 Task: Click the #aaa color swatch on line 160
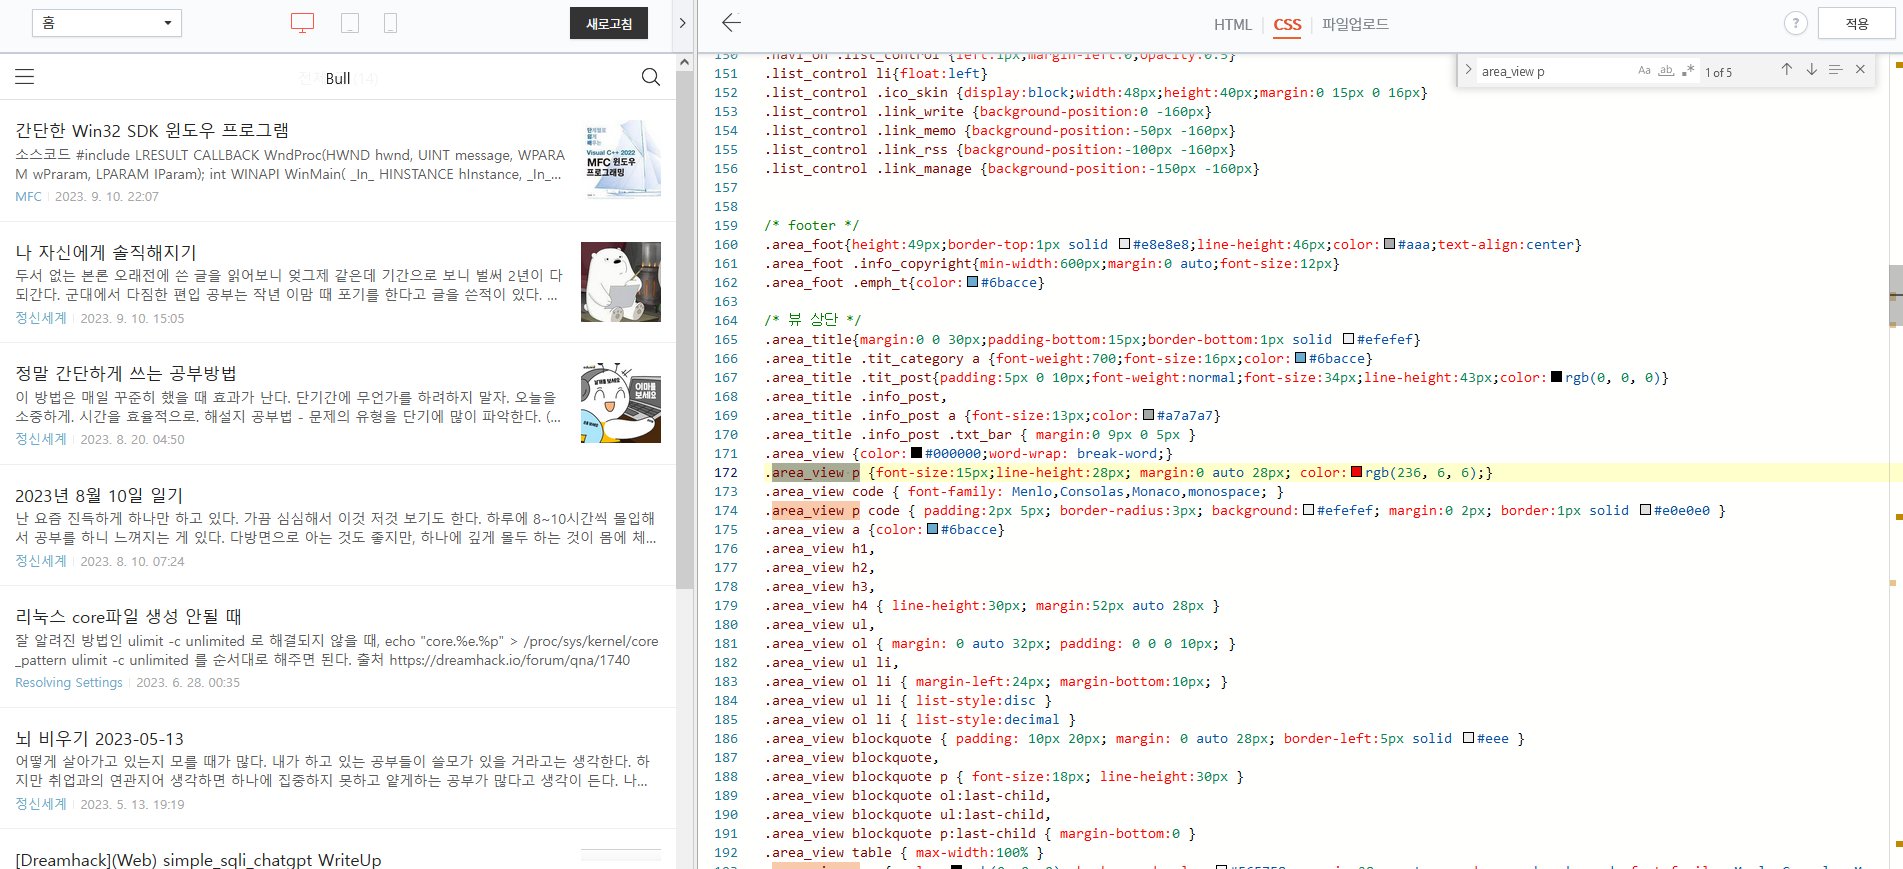coord(1389,244)
